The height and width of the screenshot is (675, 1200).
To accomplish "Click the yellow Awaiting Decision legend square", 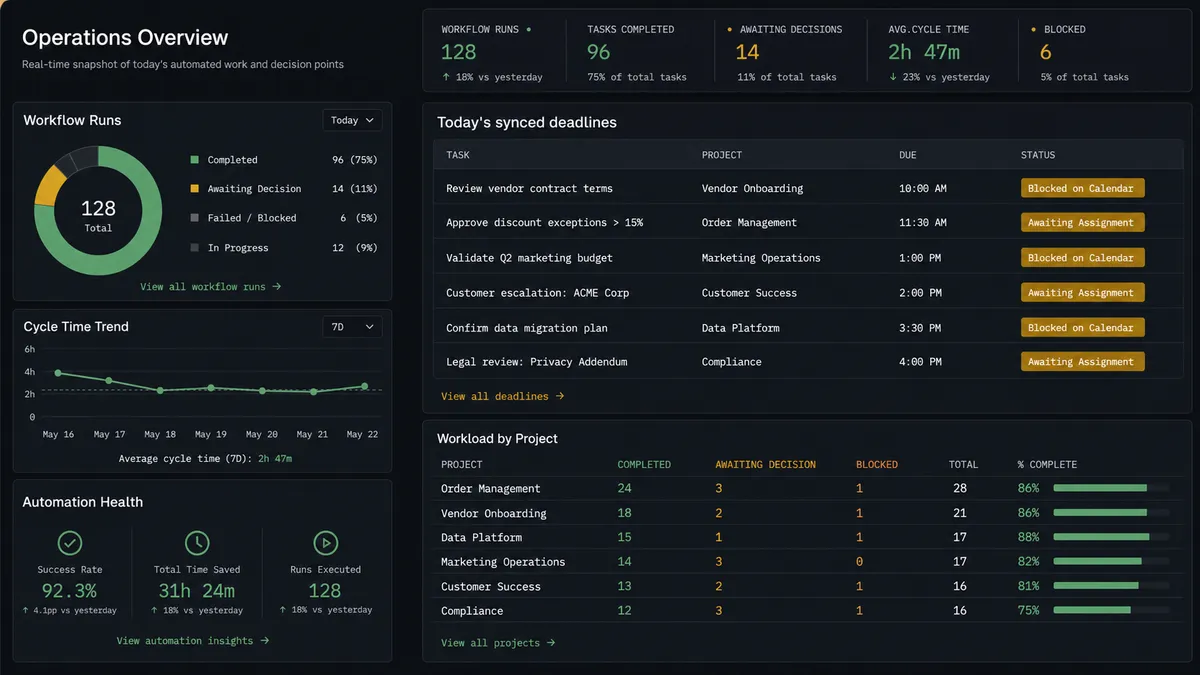I will click(194, 189).
